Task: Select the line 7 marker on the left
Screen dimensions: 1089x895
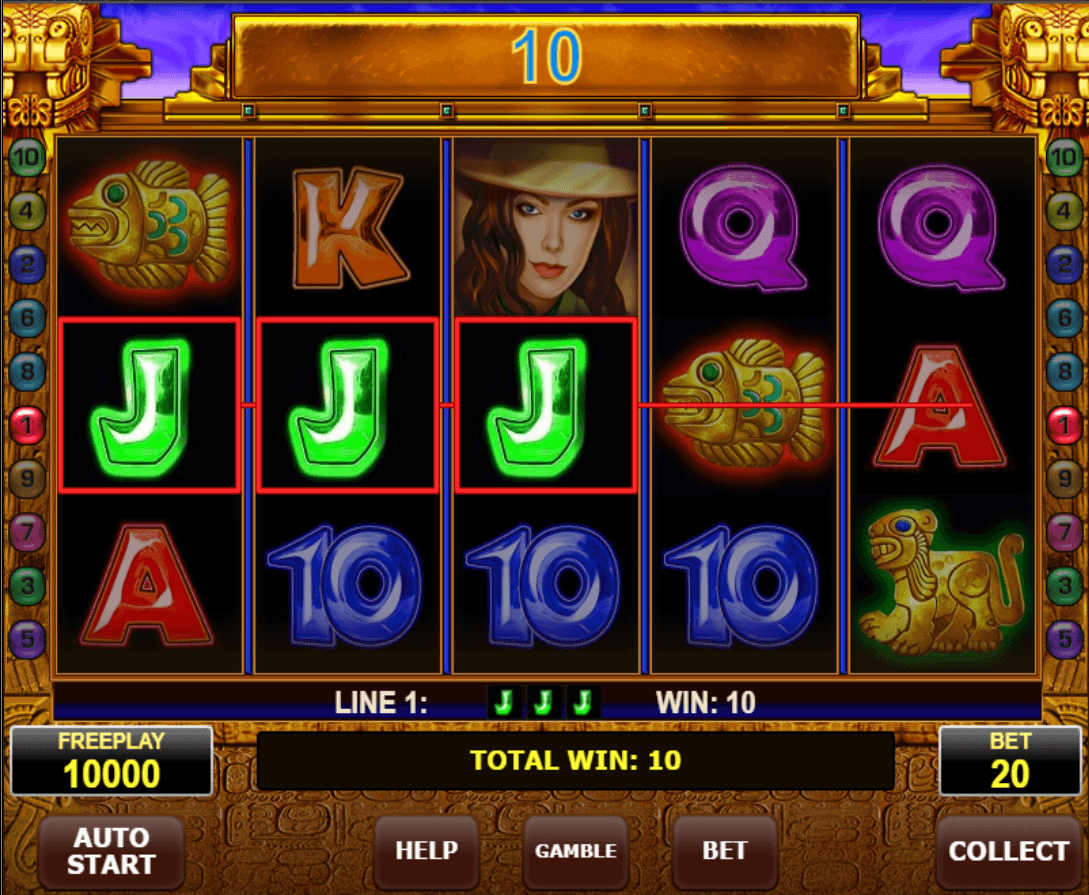Action: tap(27, 532)
